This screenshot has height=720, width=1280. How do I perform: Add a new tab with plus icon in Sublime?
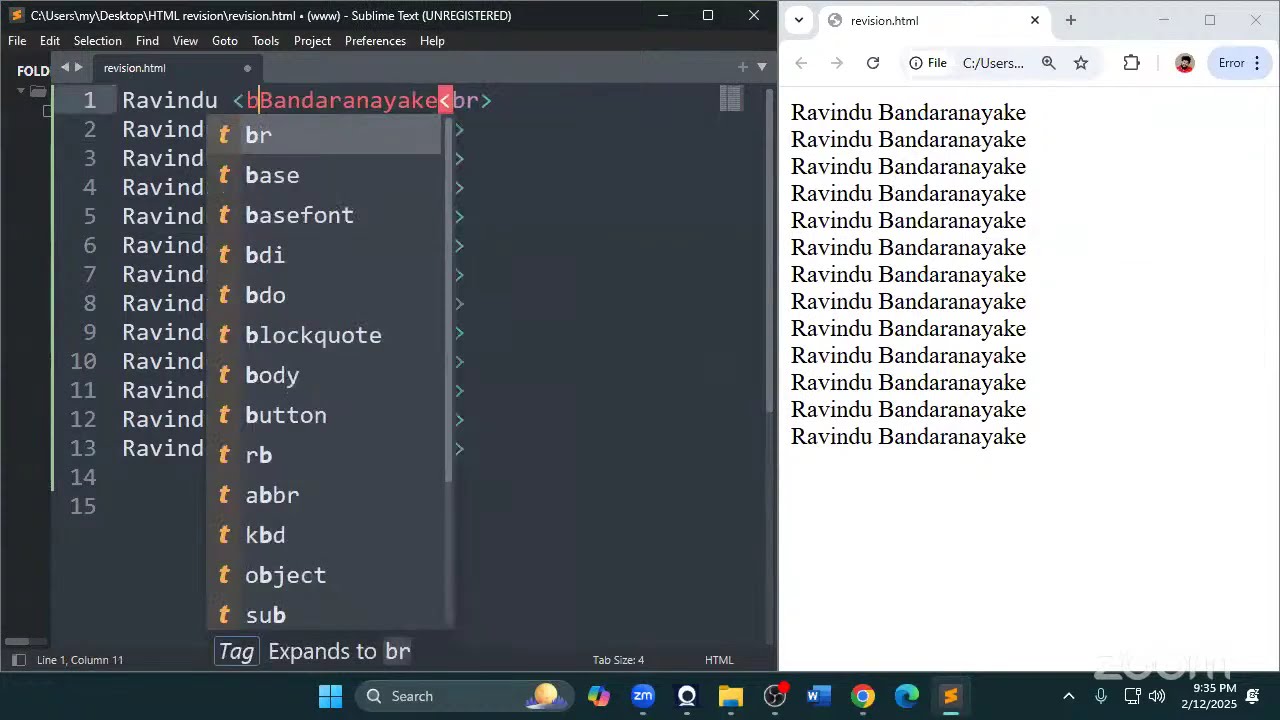742,67
